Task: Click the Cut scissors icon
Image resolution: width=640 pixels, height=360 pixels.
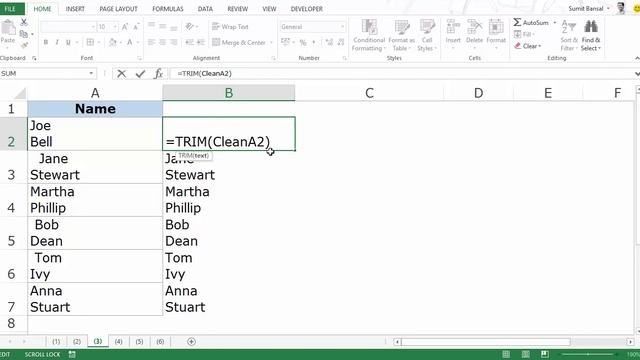Action: [24, 22]
